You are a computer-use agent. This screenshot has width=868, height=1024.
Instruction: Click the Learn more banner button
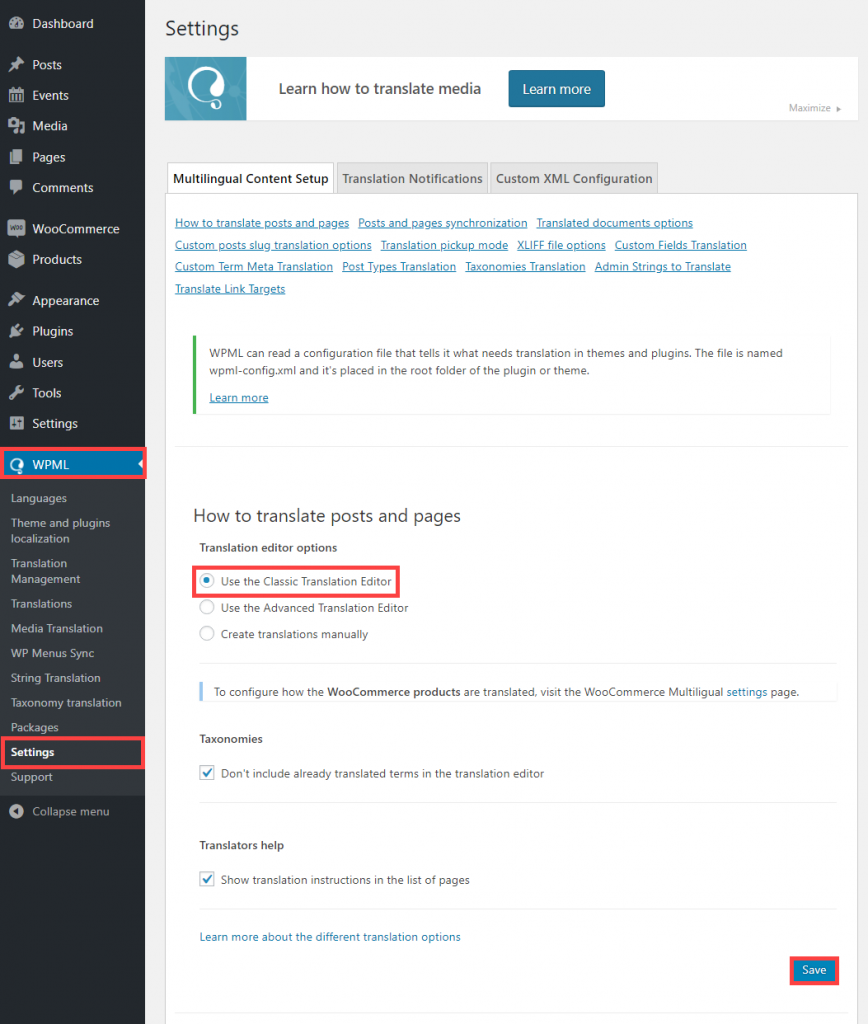click(556, 89)
